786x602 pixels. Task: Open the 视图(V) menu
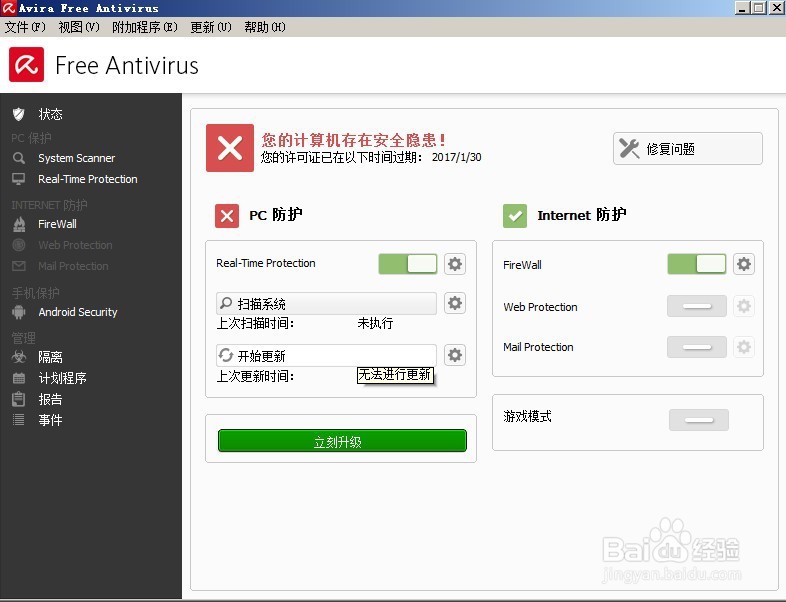pyautogui.click(x=79, y=27)
